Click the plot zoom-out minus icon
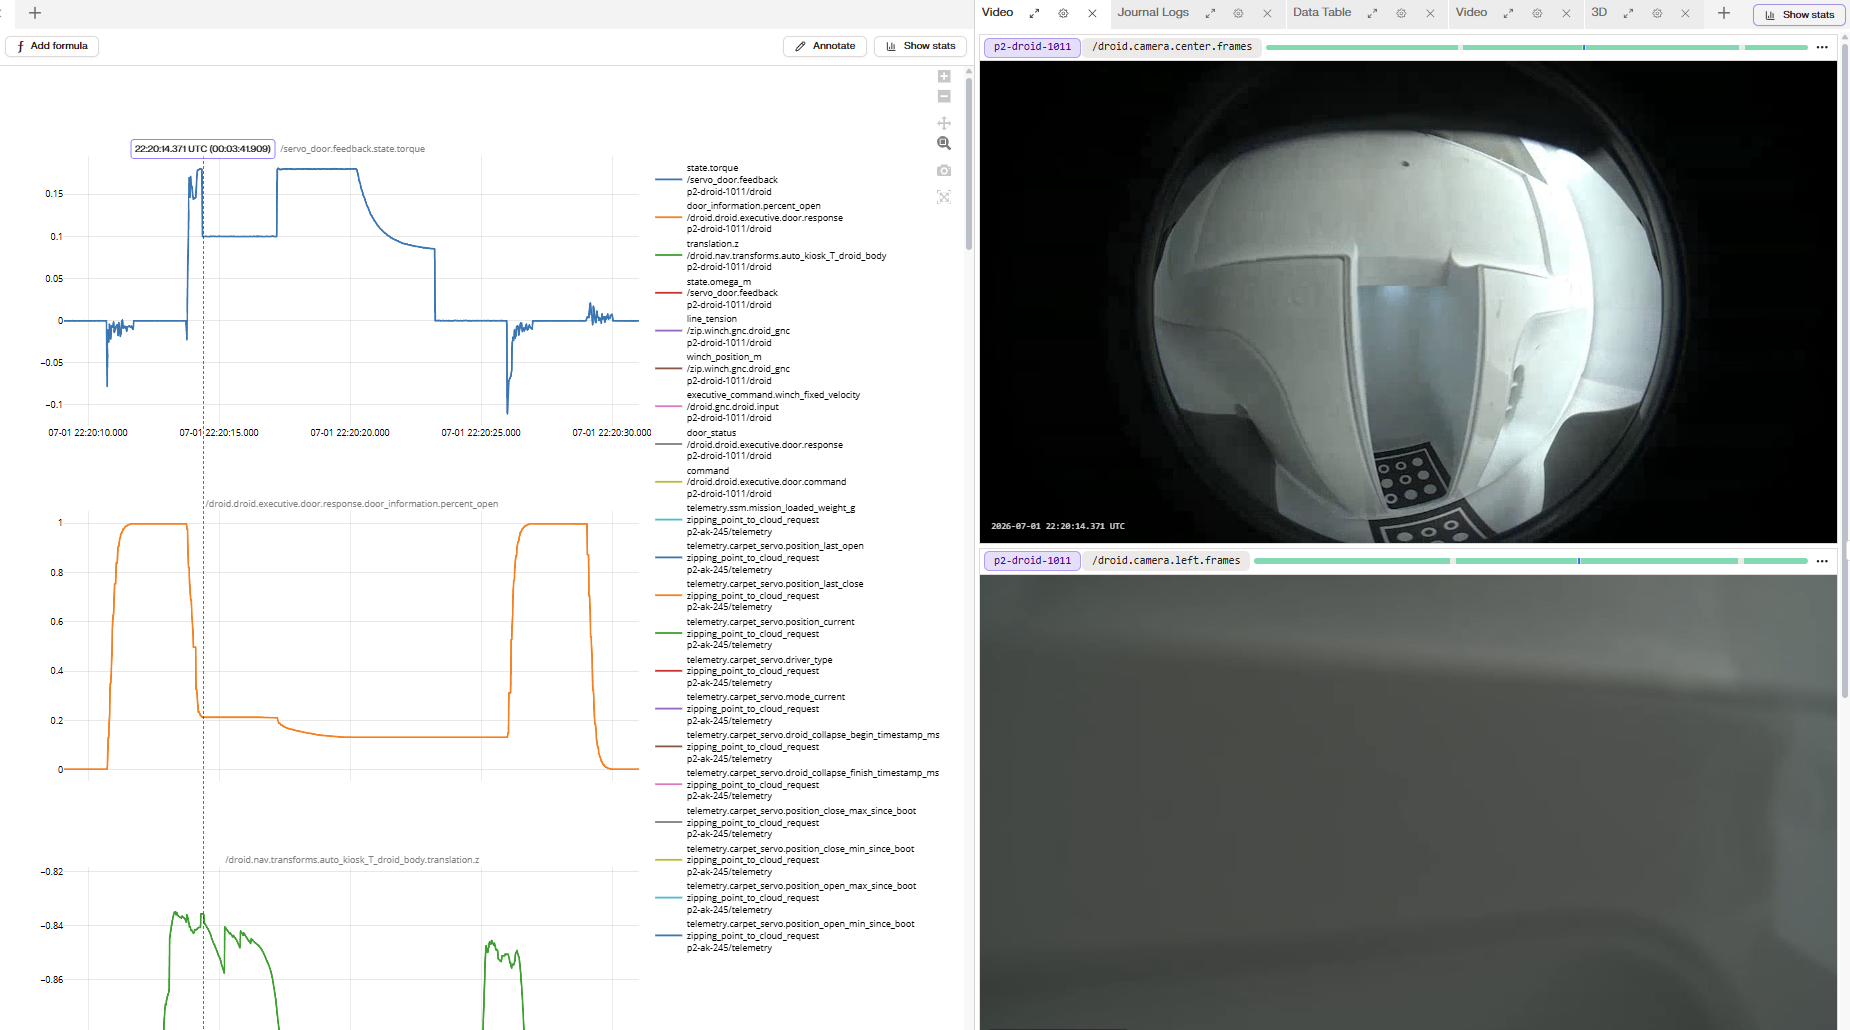The image size is (1850, 1030). tap(944, 97)
